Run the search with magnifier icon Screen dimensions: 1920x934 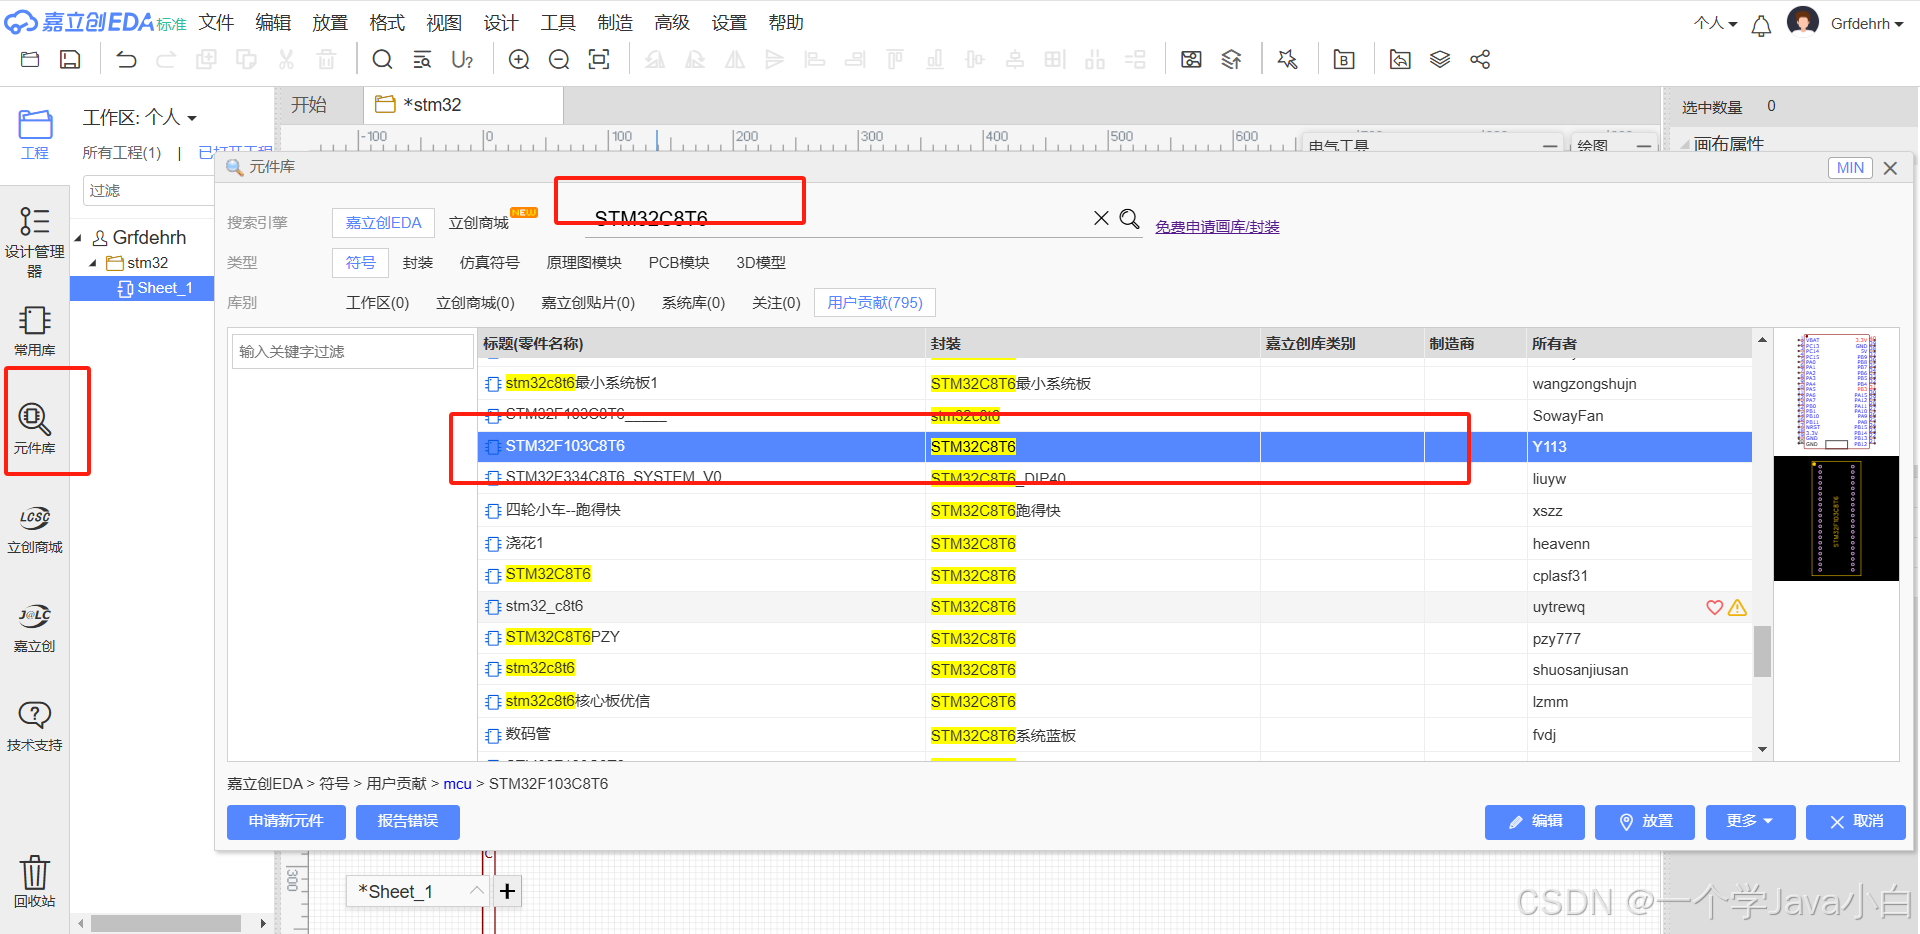[1129, 218]
